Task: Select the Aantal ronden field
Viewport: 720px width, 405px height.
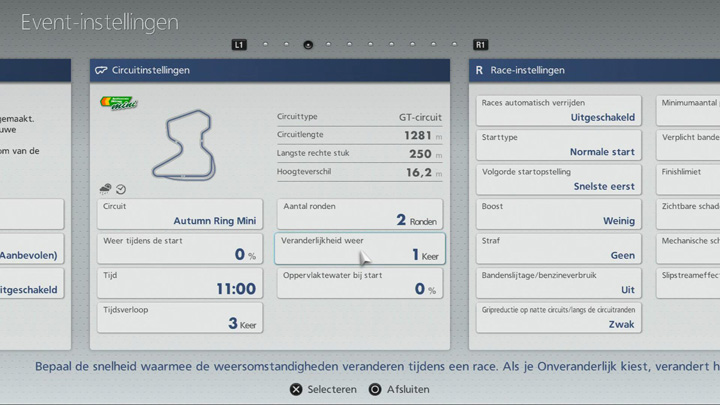Action: 359,214
